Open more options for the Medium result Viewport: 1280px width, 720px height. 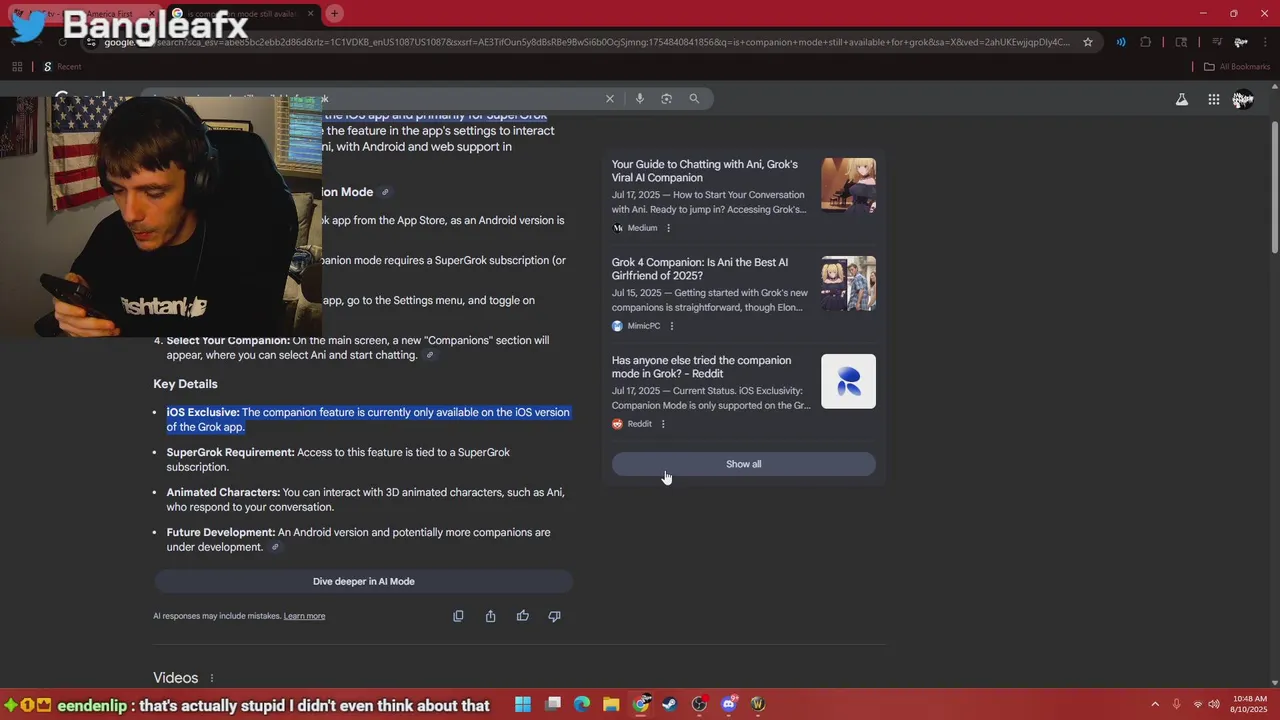pos(669,228)
